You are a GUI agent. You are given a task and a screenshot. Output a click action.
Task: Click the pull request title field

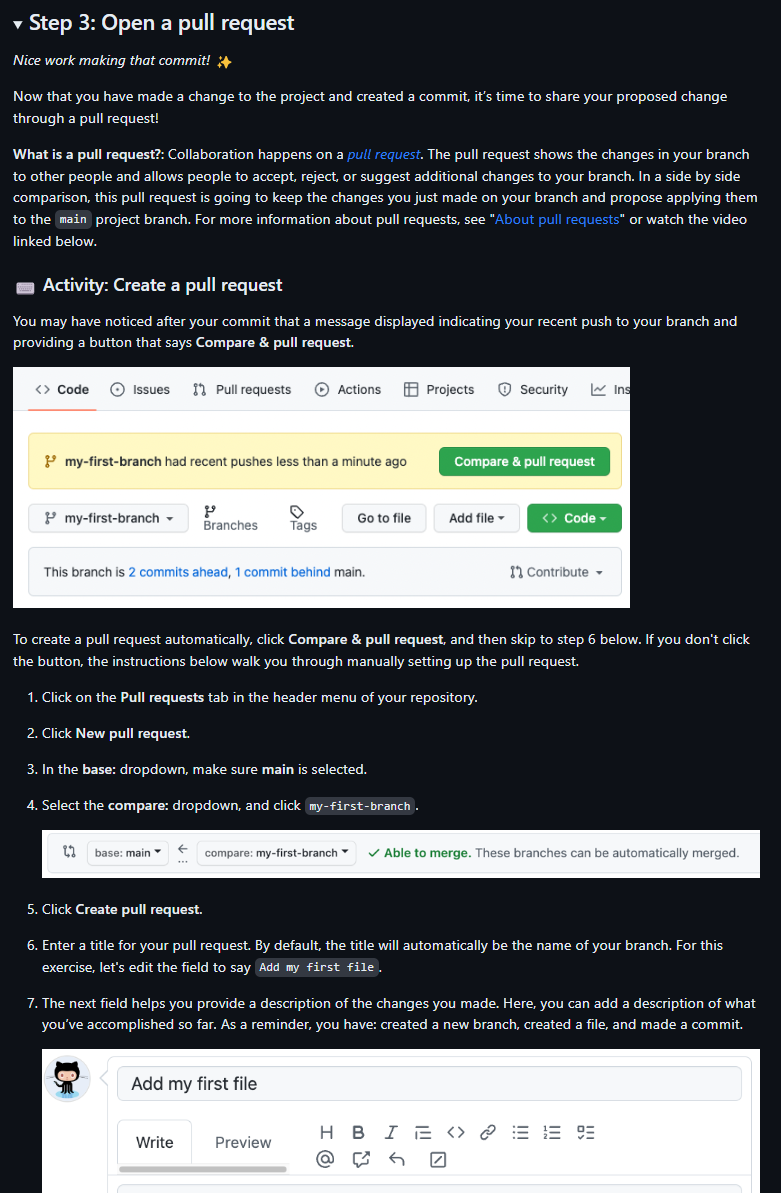click(429, 1083)
